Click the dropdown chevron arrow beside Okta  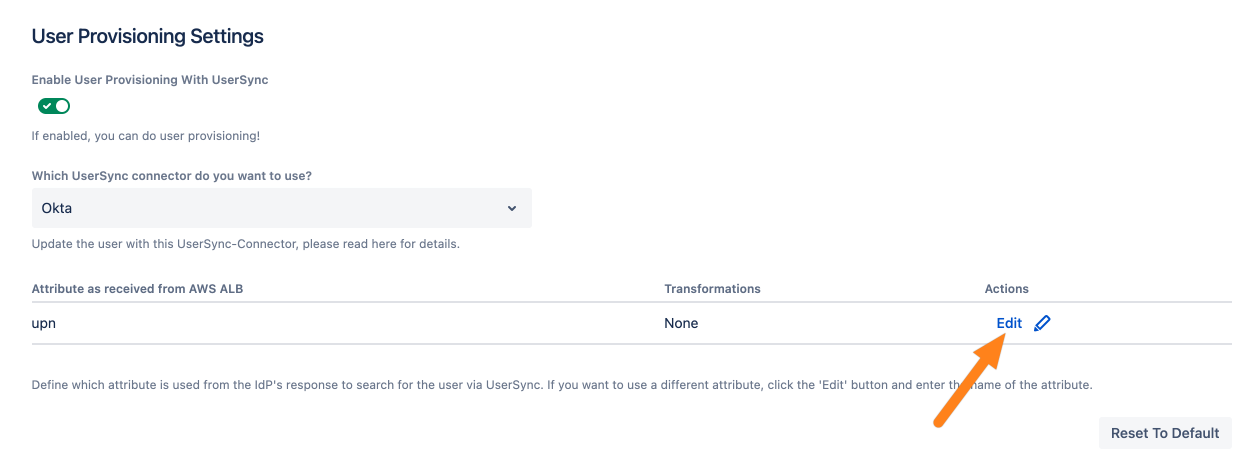pos(512,208)
